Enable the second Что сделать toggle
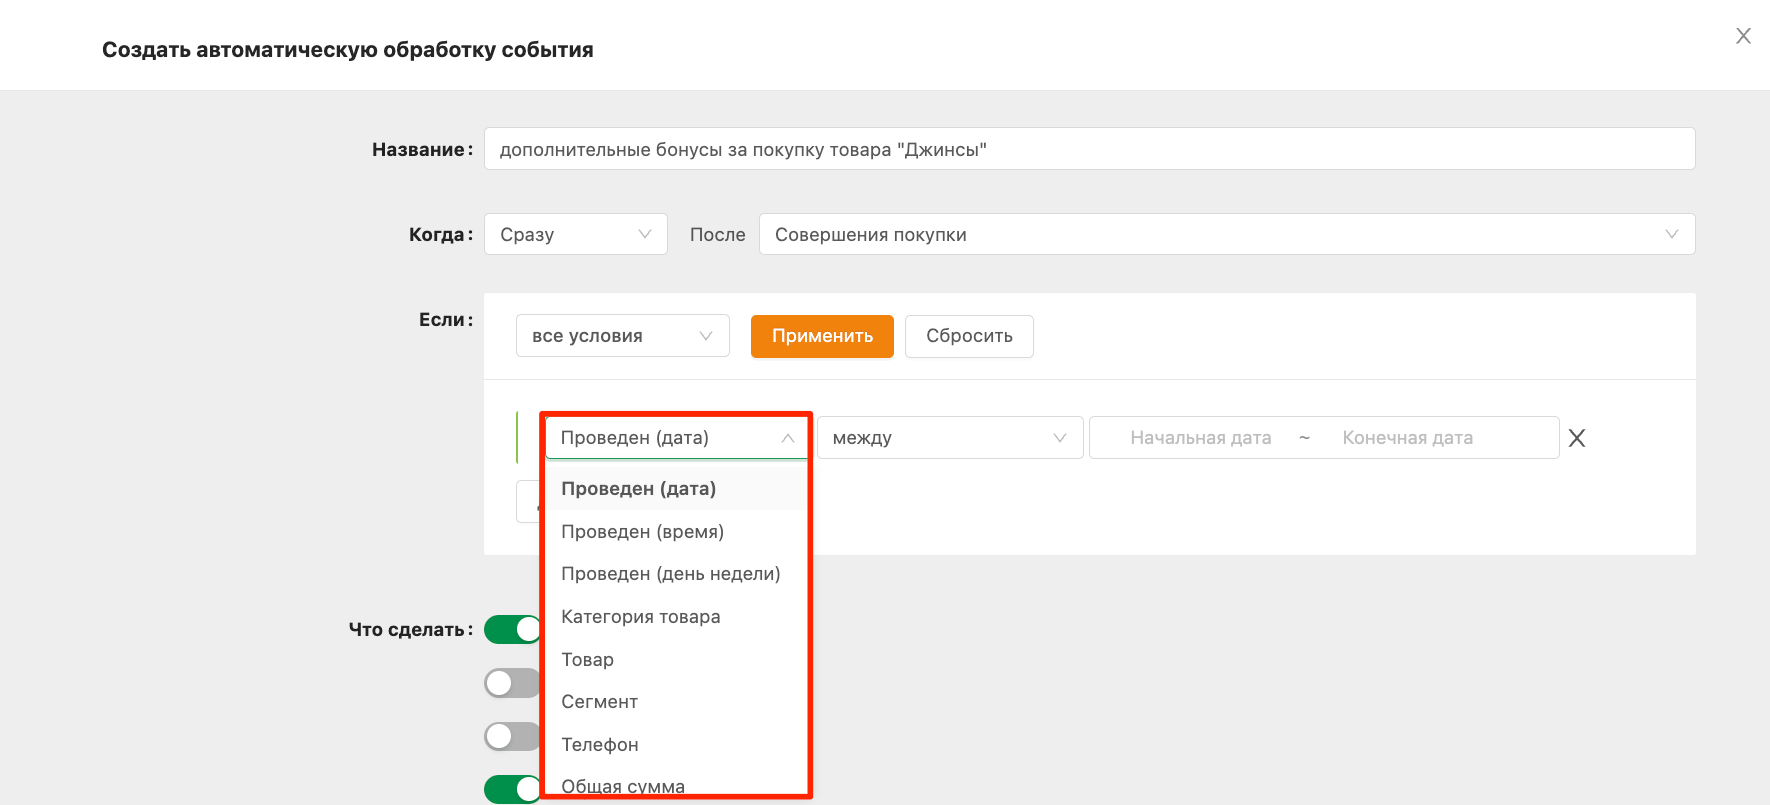Viewport: 1770px width, 805px height. pyautogui.click(x=512, y=683)
